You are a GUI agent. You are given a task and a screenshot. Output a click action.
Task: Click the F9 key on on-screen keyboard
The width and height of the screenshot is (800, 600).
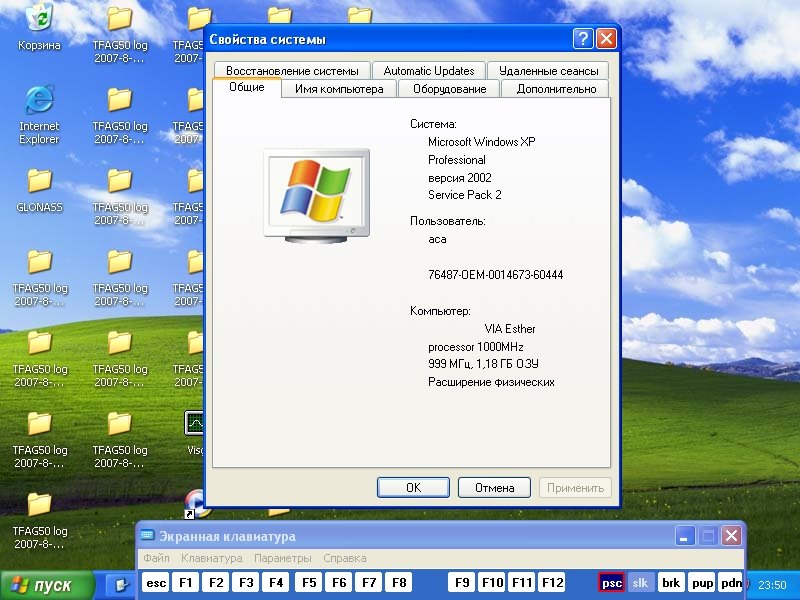(462, 583)
